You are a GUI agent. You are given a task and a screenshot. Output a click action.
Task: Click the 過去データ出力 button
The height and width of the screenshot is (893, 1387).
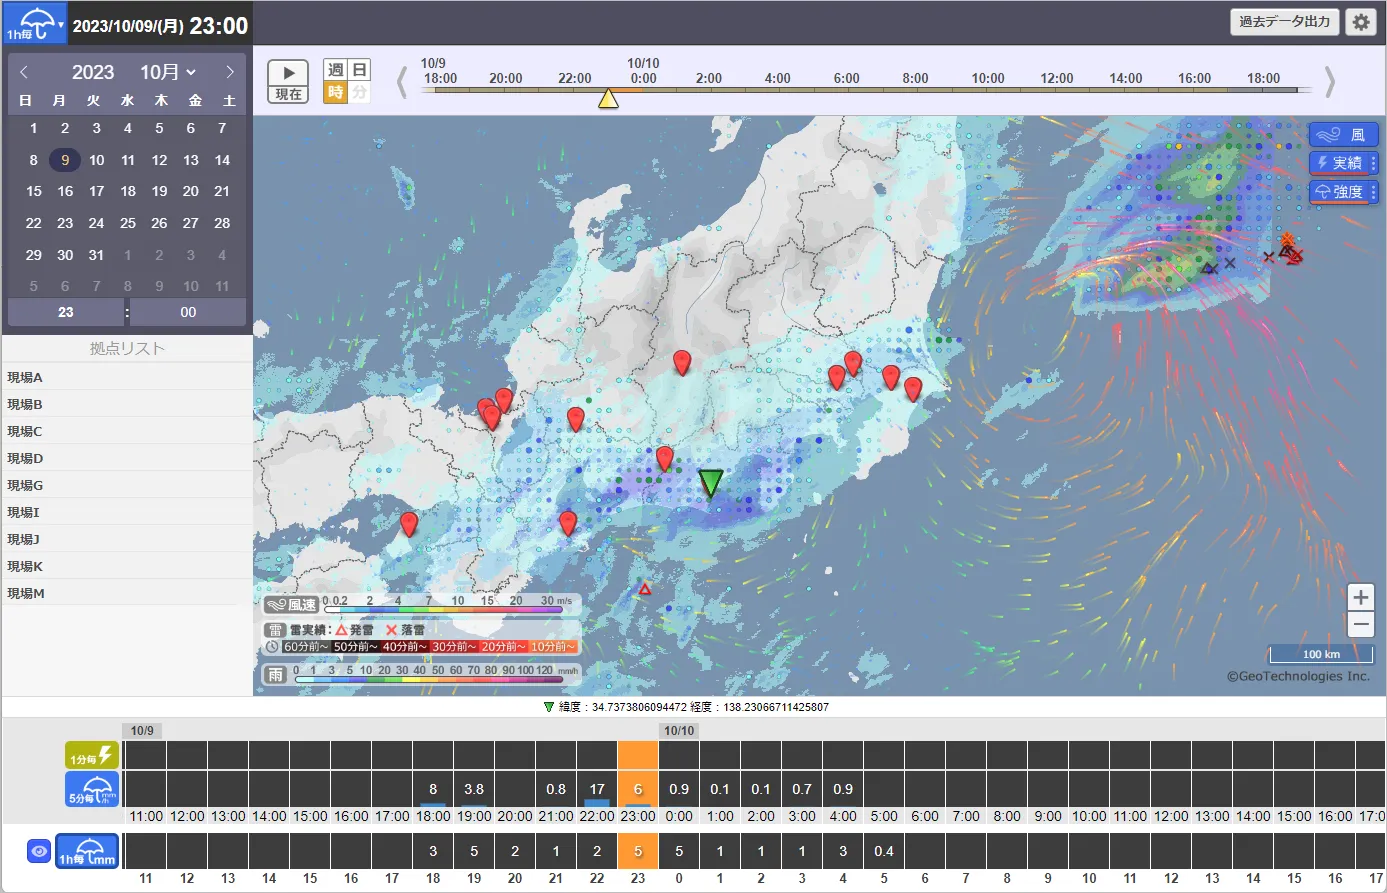point(1284,22)
